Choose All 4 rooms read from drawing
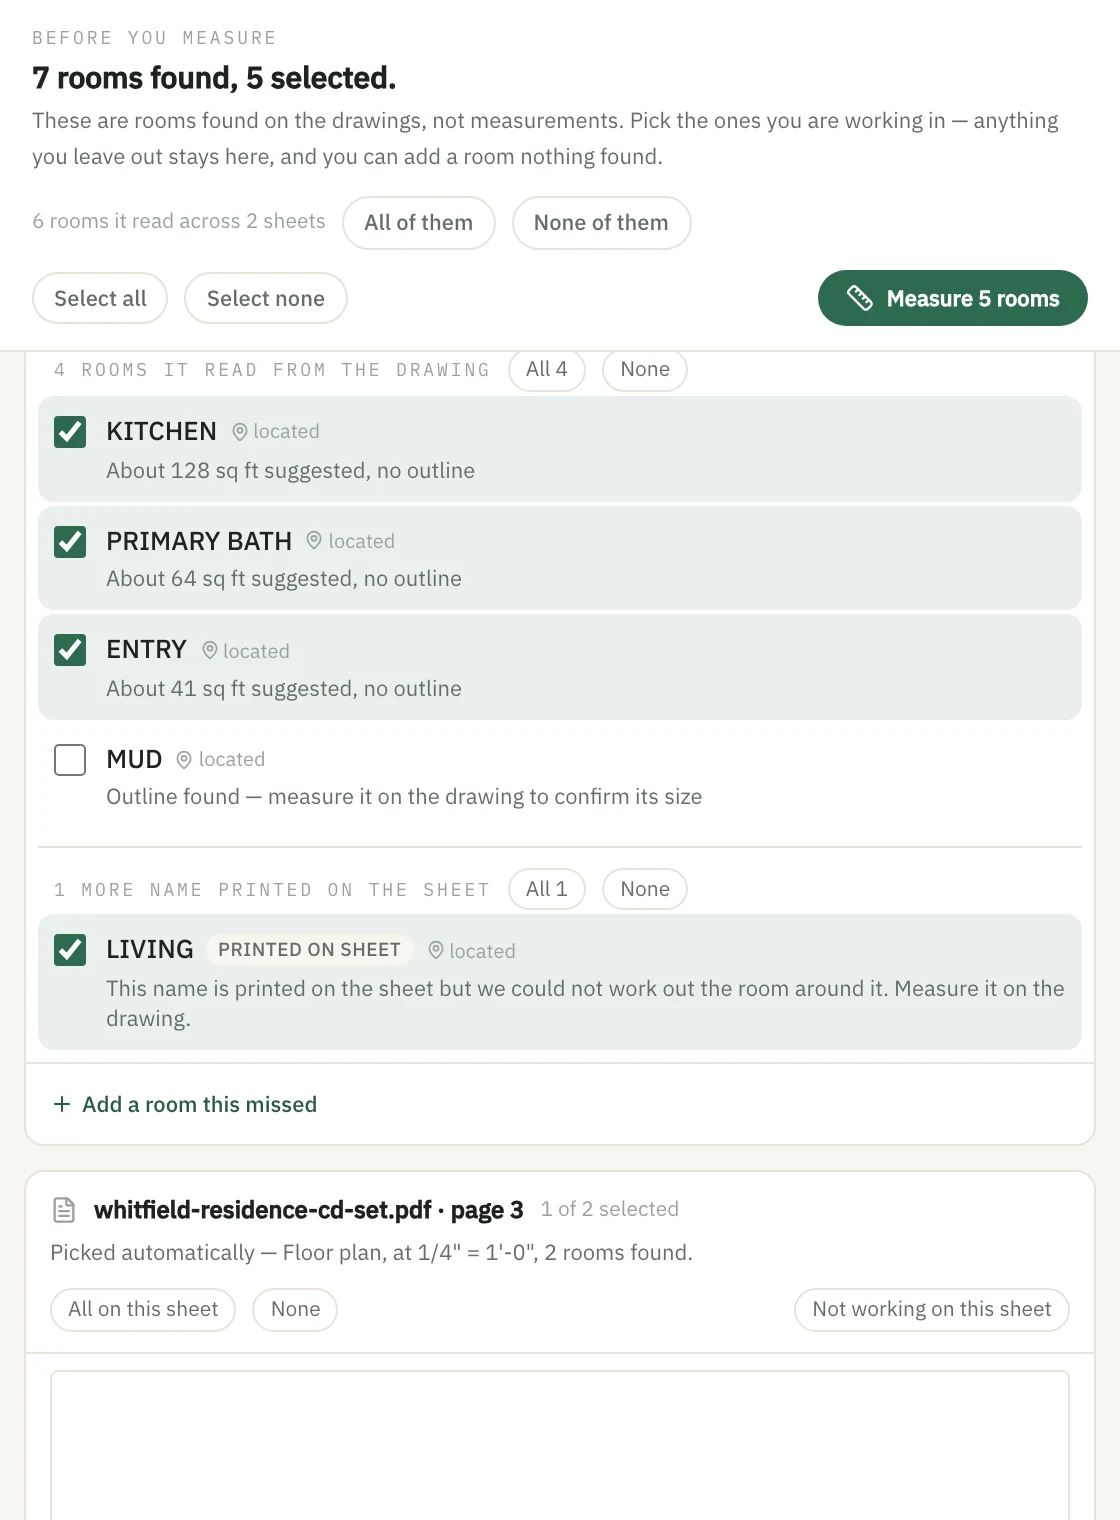1120x1520 pixels. point(547,369)
